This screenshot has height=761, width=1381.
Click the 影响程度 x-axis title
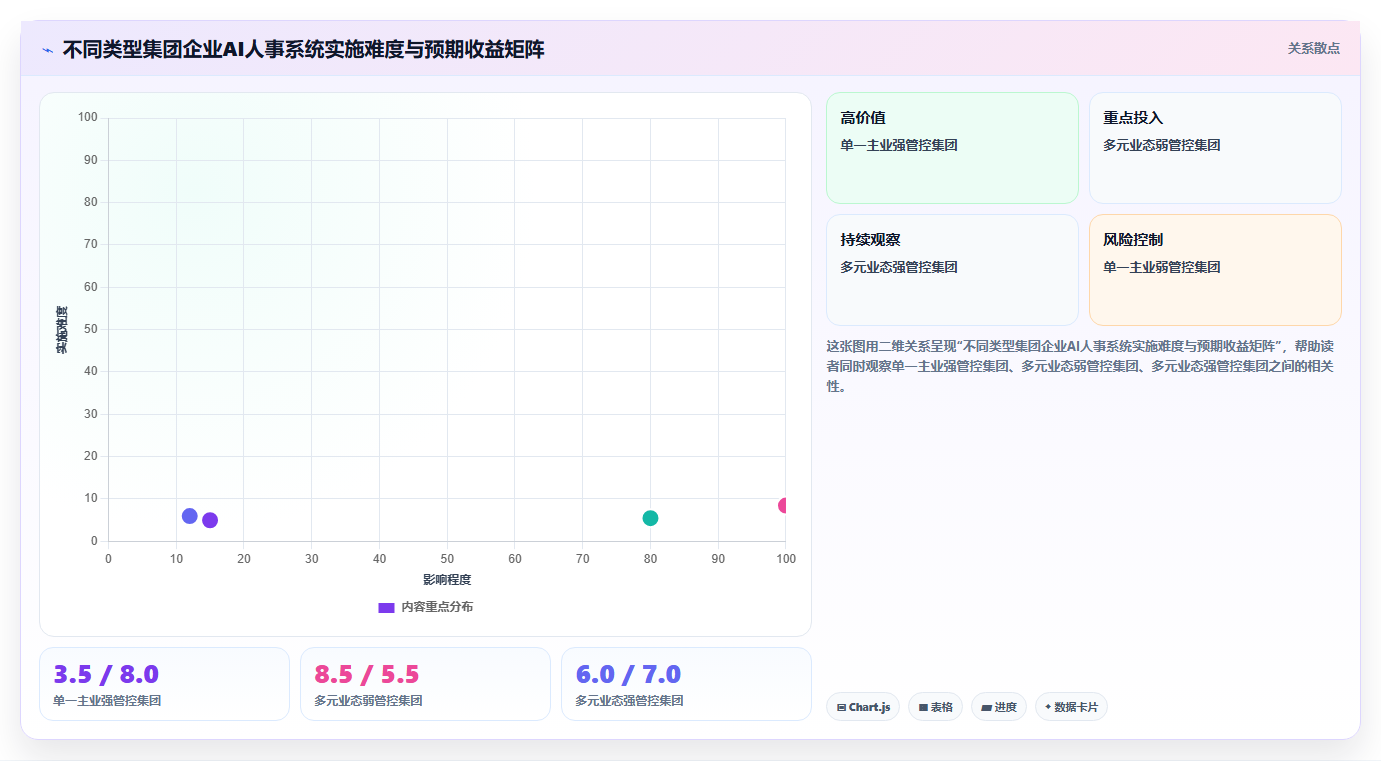tap(447, 580)
